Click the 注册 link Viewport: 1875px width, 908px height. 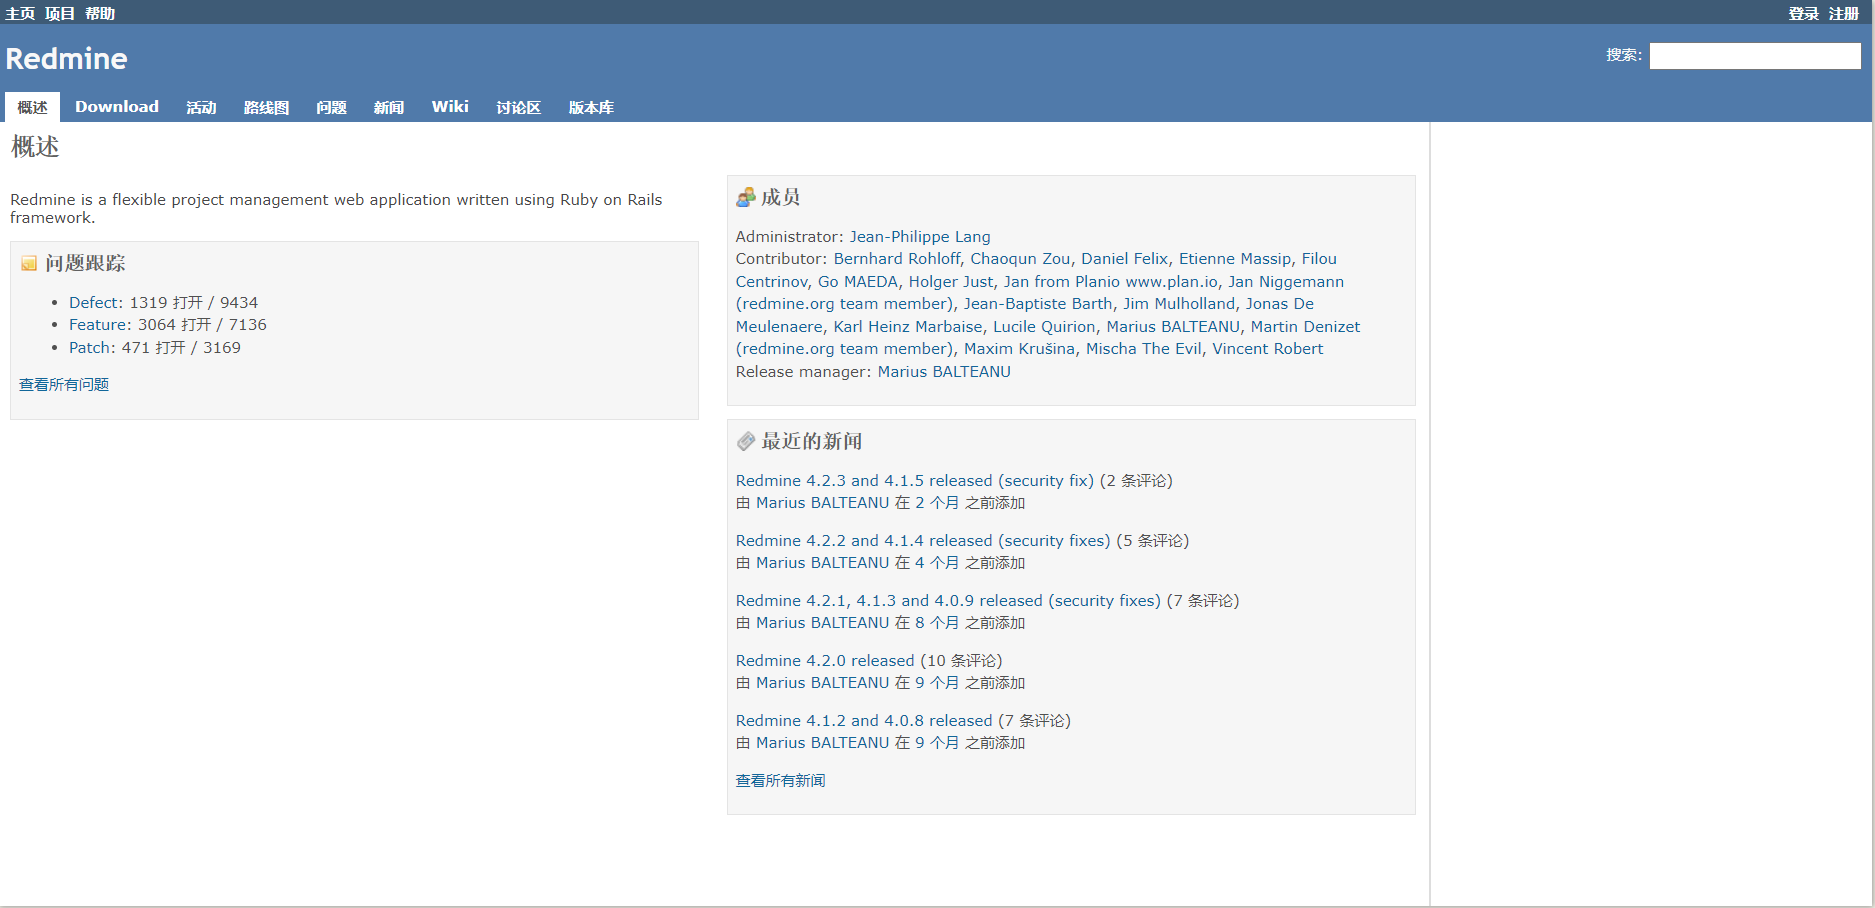point(1843,13)
